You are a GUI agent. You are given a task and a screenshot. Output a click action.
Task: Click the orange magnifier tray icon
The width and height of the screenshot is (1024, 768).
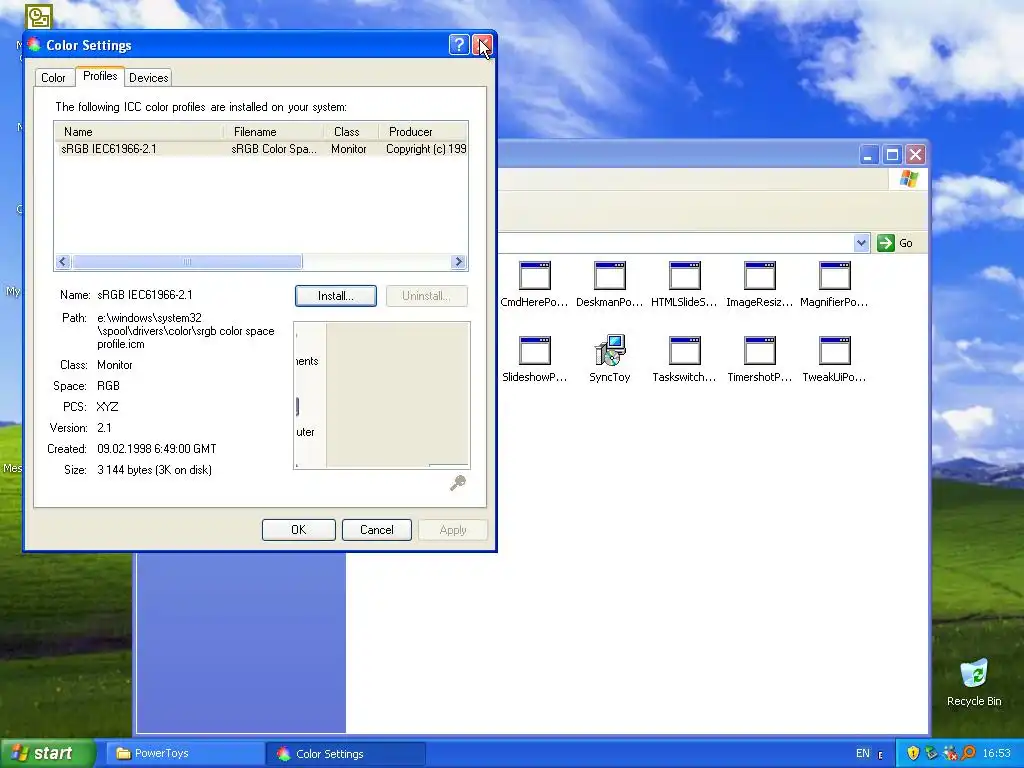[x=968, y=754]
